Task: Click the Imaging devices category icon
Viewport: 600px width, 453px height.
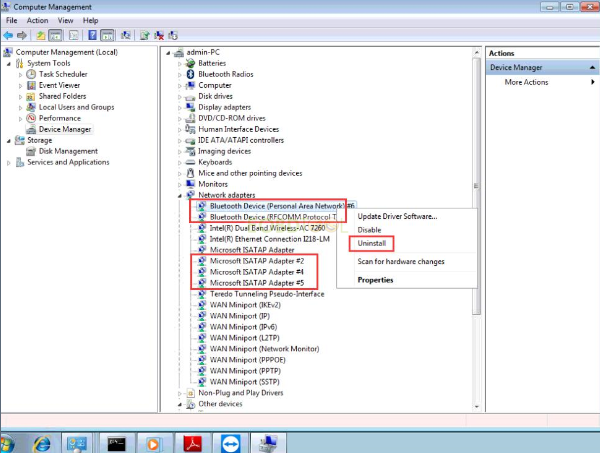Action: (x=190, y=151)
